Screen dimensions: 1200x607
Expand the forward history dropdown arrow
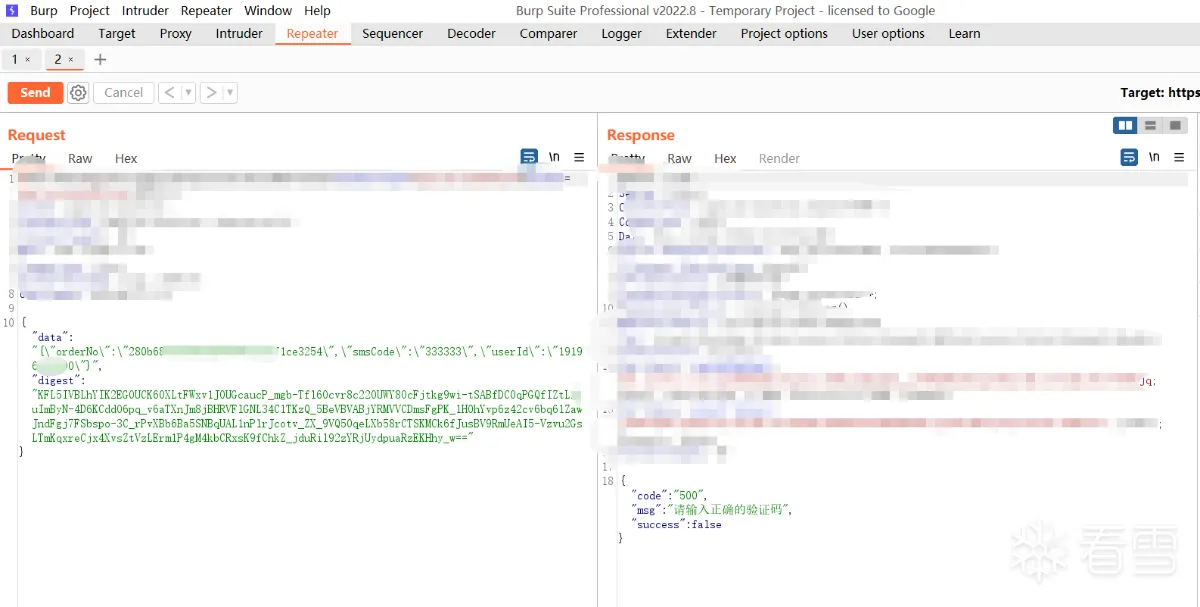[x=230, y=93]
